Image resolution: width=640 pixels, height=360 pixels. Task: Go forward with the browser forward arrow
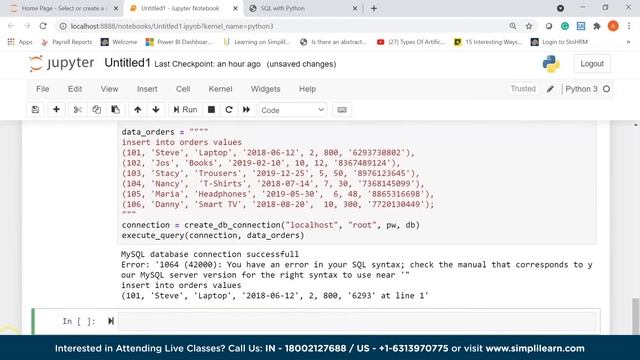[27, 26]
